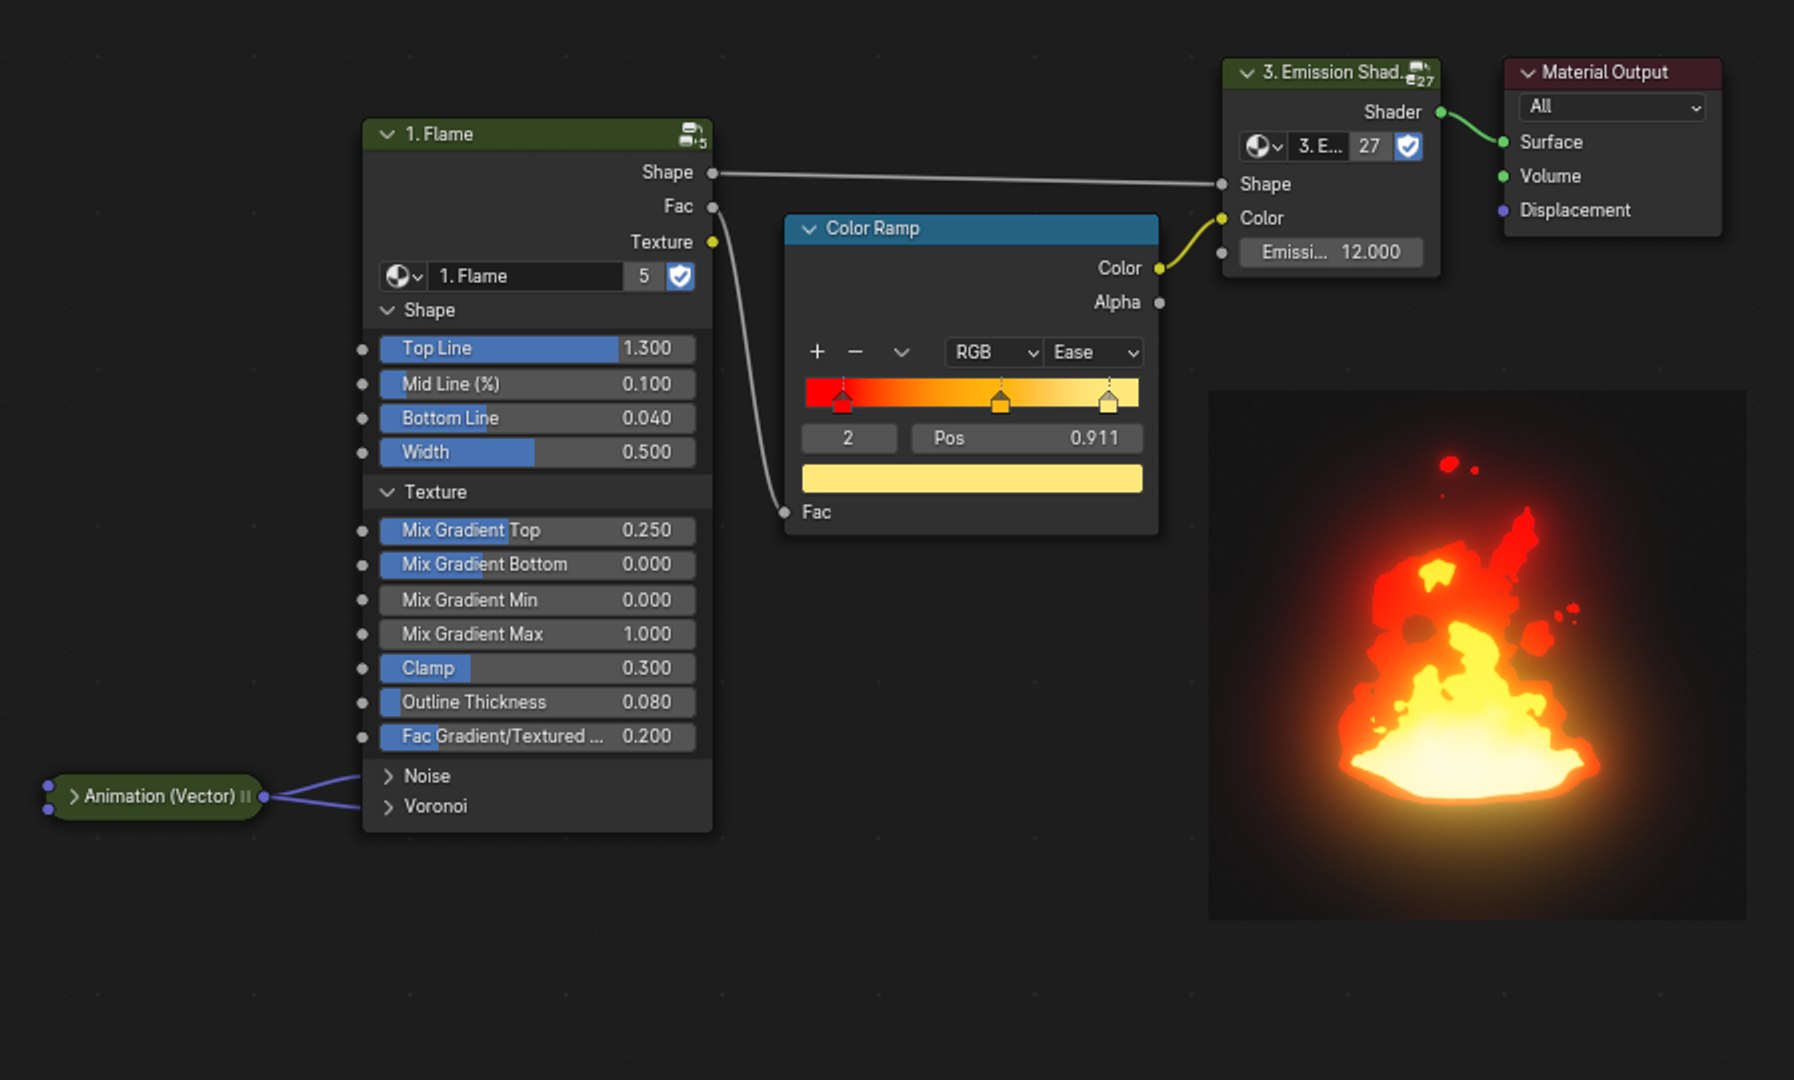Open the Ease interpolation dropdown
1794x1080 pixels.
(1094, 352)
